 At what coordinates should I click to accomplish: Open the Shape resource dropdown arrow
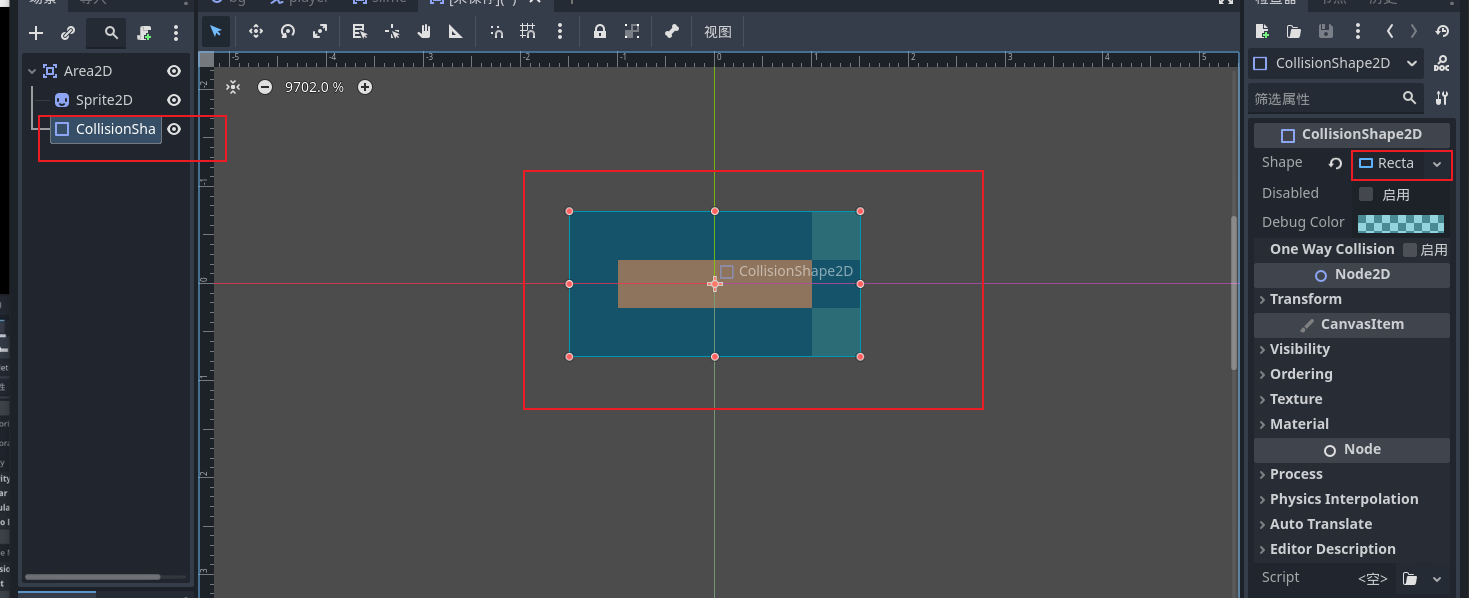pyautogui.click(x=1437, y=163)
